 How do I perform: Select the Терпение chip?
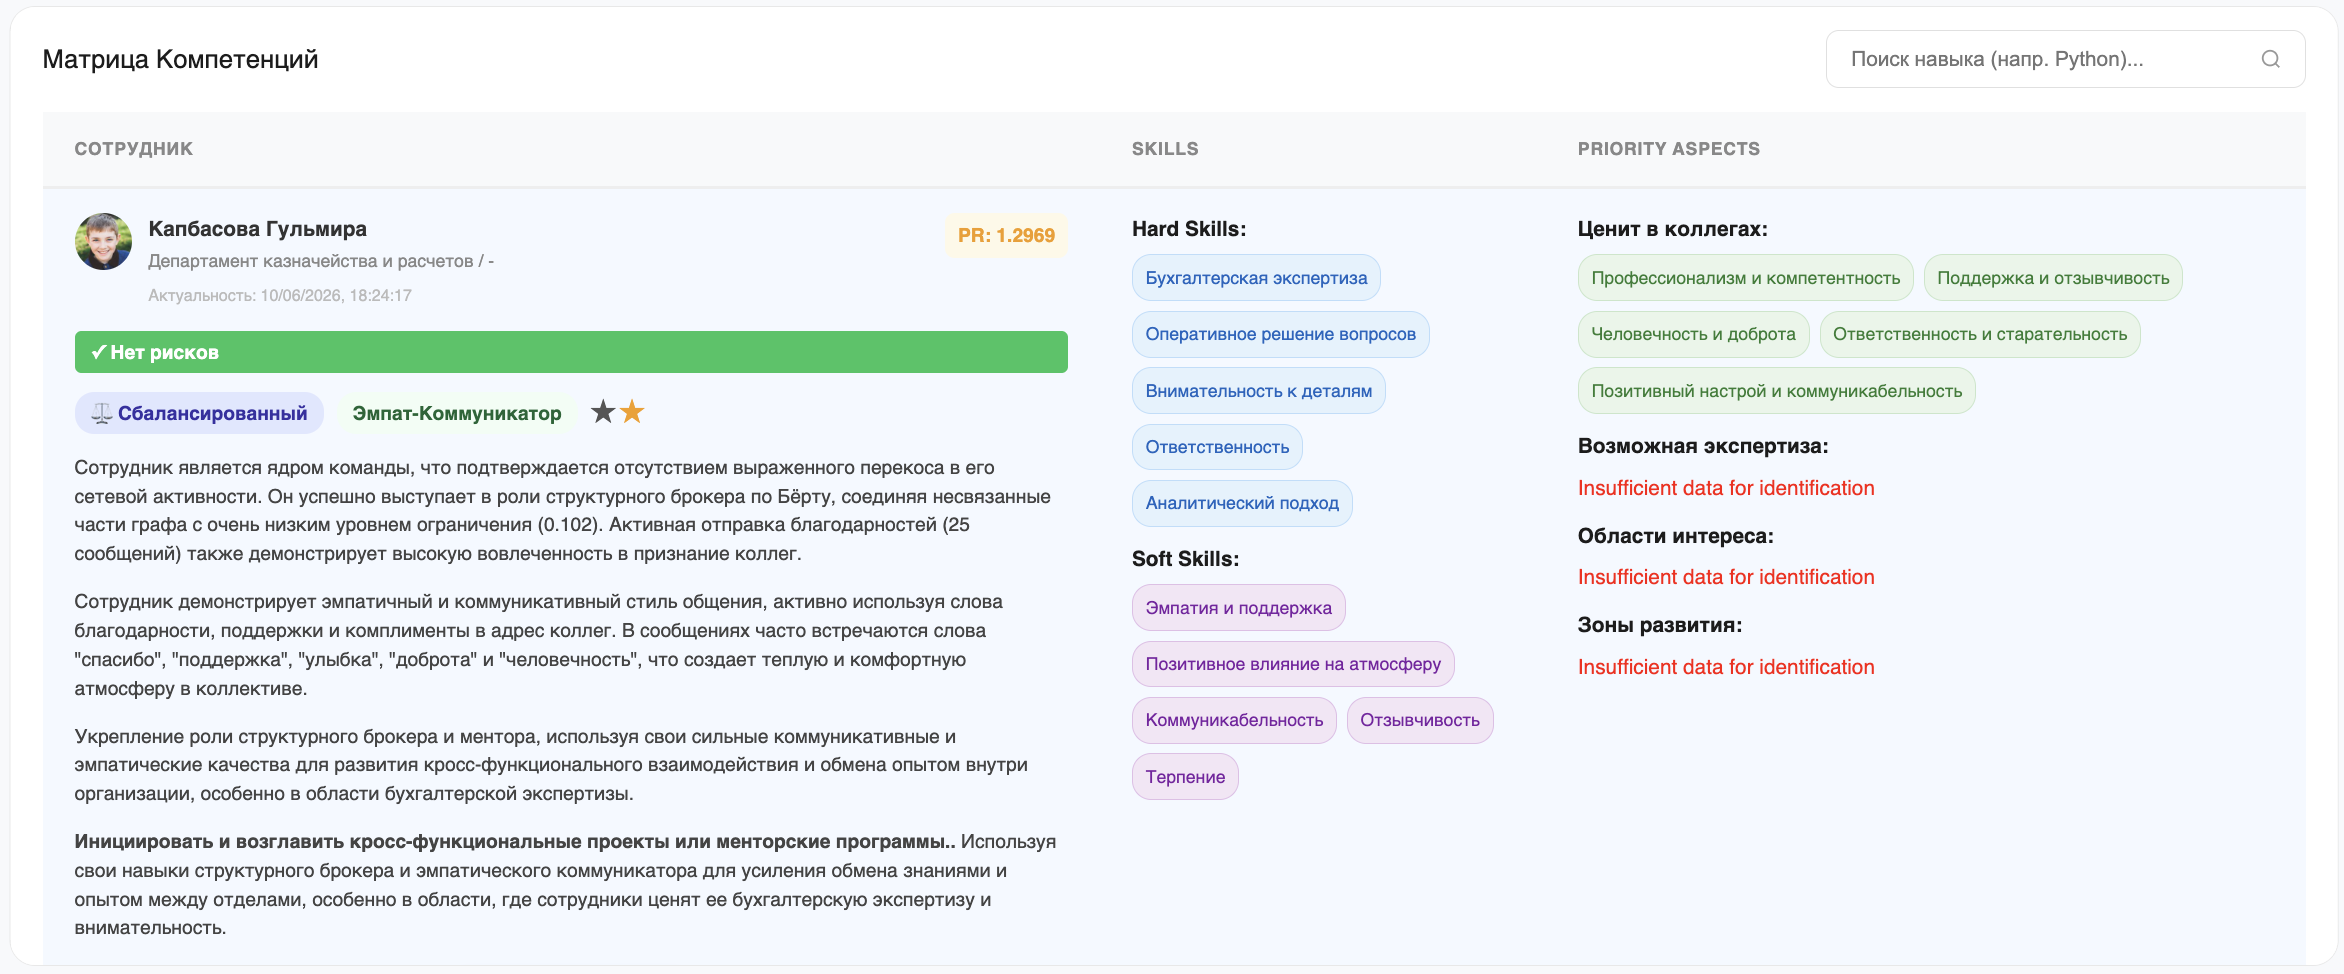(x=1185, y=777)
